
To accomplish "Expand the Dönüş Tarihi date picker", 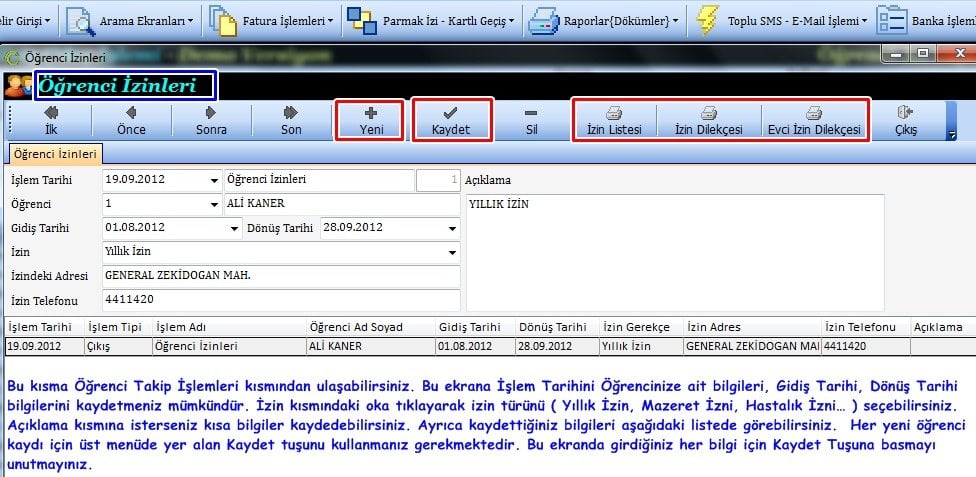I will 452,228.
